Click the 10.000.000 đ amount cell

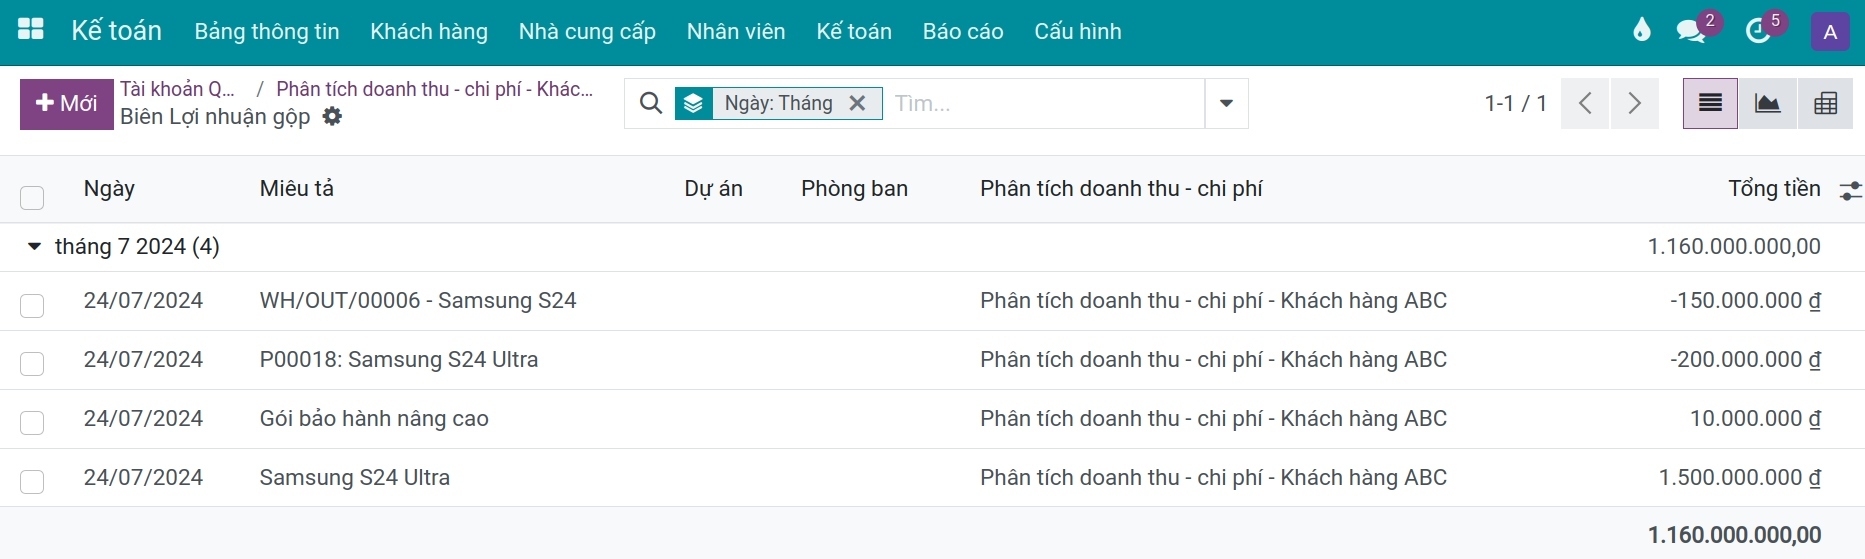coord(1755,419)
